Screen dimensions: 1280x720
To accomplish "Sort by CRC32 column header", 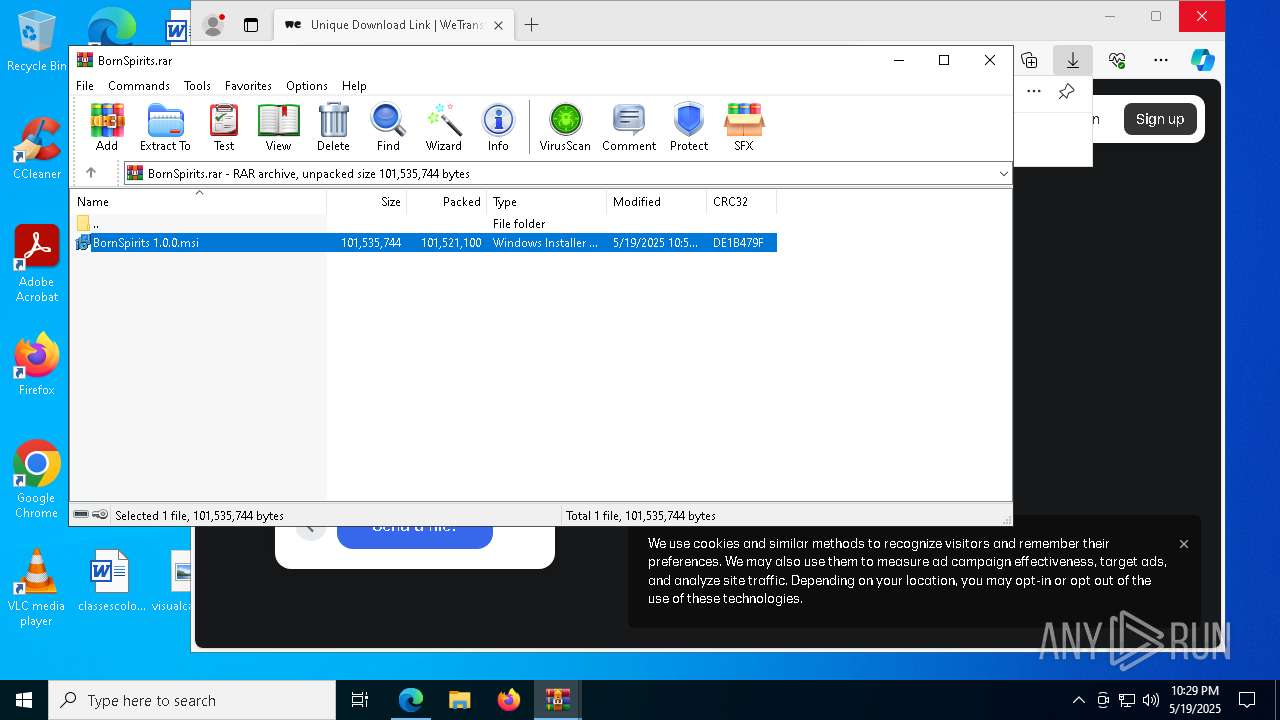I will click(x=742, y=201).
